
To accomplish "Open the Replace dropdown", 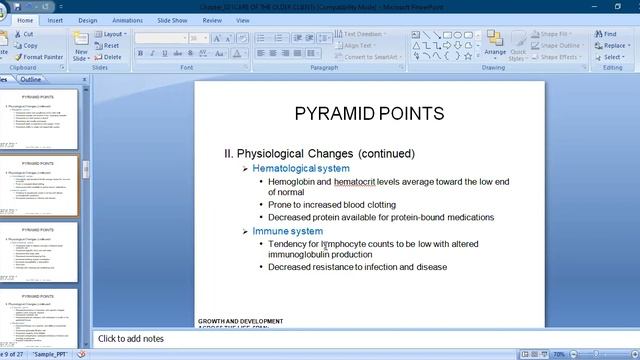I will [x=613, y=46].
